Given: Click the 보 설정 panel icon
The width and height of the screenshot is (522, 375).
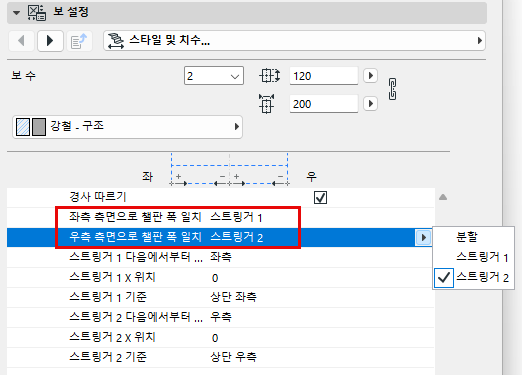Looking at the screenshot, I should [x=37, y=13].
